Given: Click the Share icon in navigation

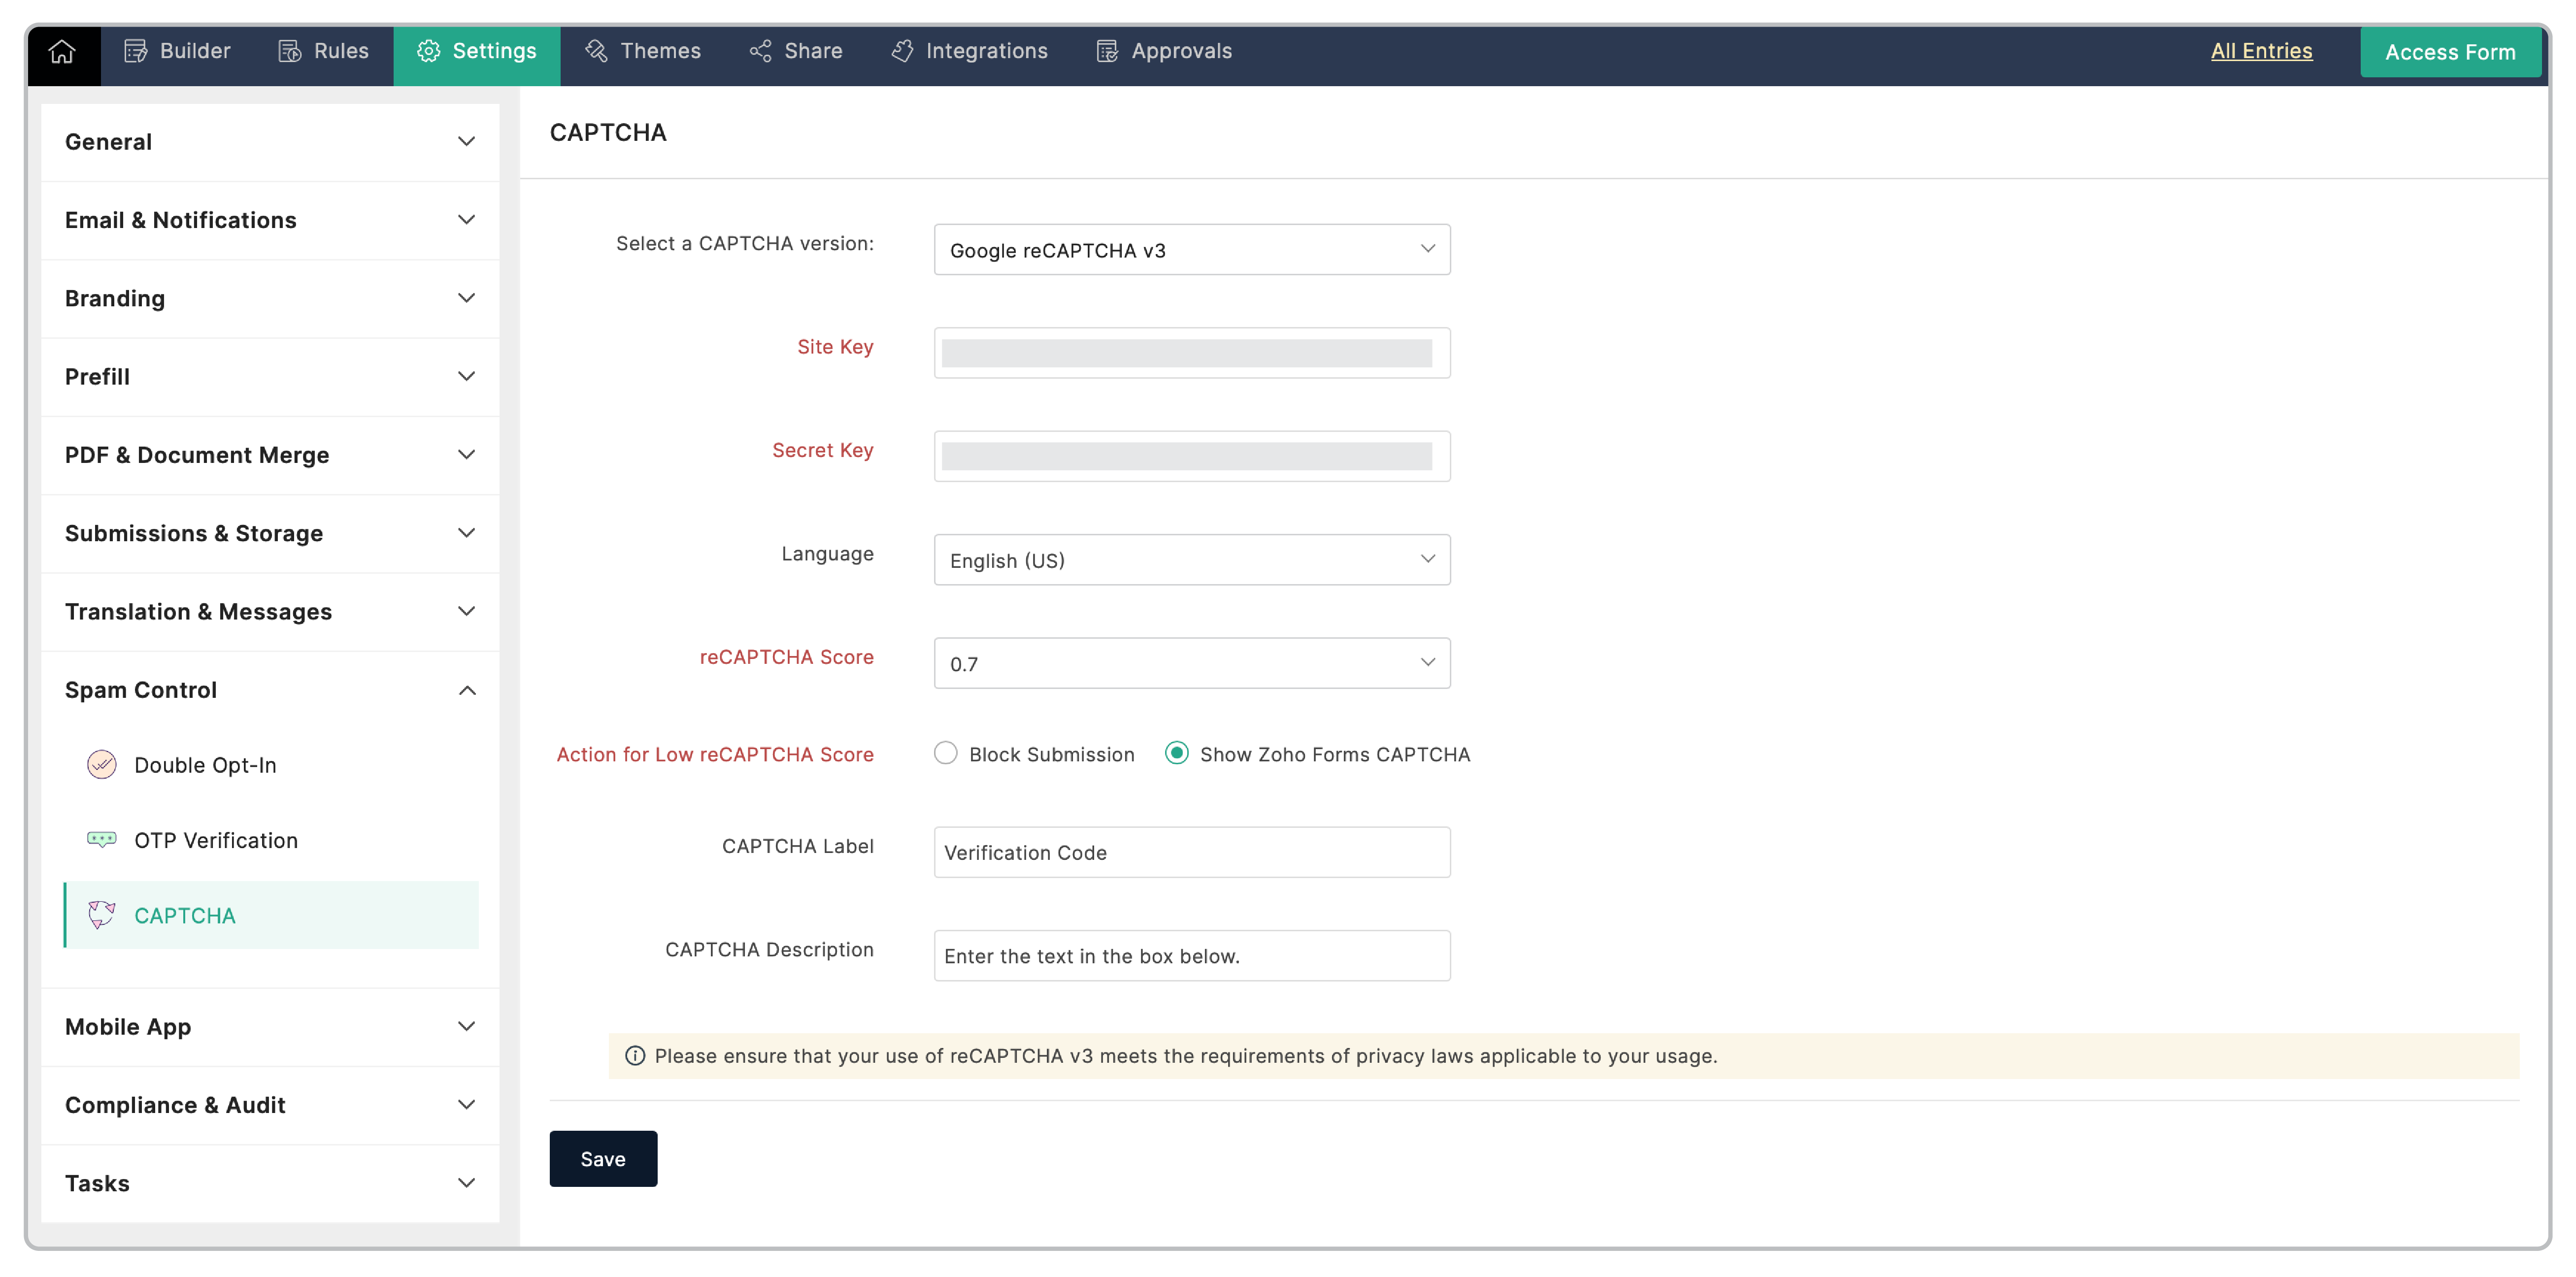Looking at the screenshot, I should 760,51.
